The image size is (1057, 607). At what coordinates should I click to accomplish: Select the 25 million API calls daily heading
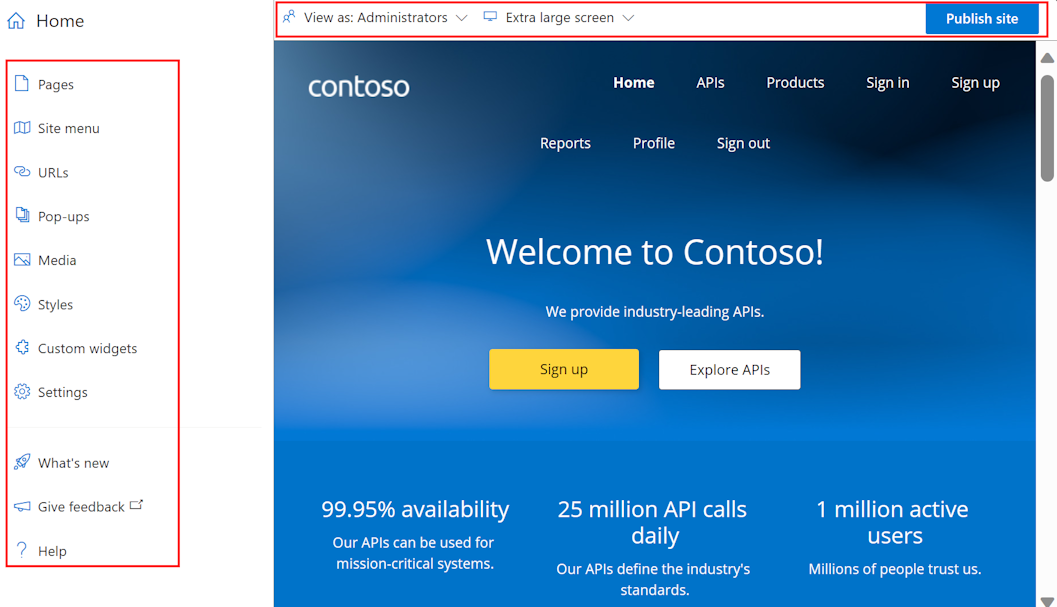click(653, 522)
